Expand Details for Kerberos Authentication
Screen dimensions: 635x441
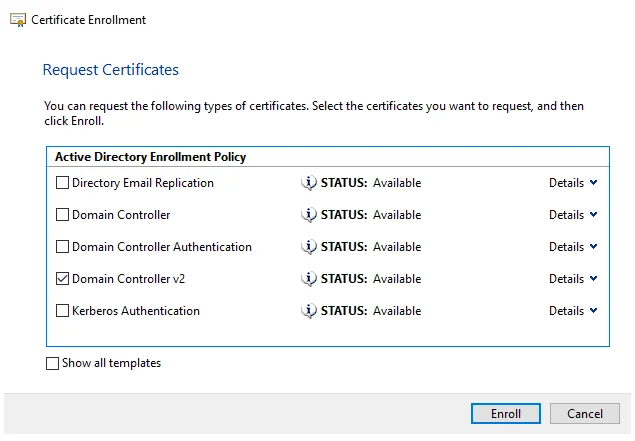pyautogui.click(x=572, y=311)
